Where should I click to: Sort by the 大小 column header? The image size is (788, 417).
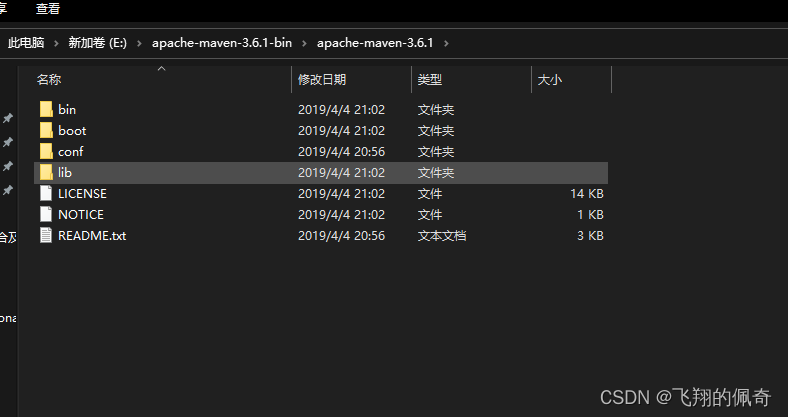tap(550, 79)
